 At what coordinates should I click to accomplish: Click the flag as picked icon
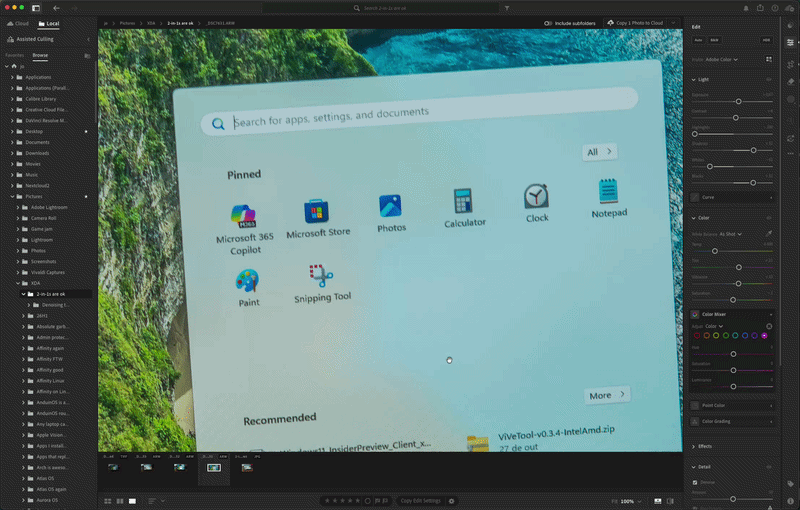pos(378,501)
